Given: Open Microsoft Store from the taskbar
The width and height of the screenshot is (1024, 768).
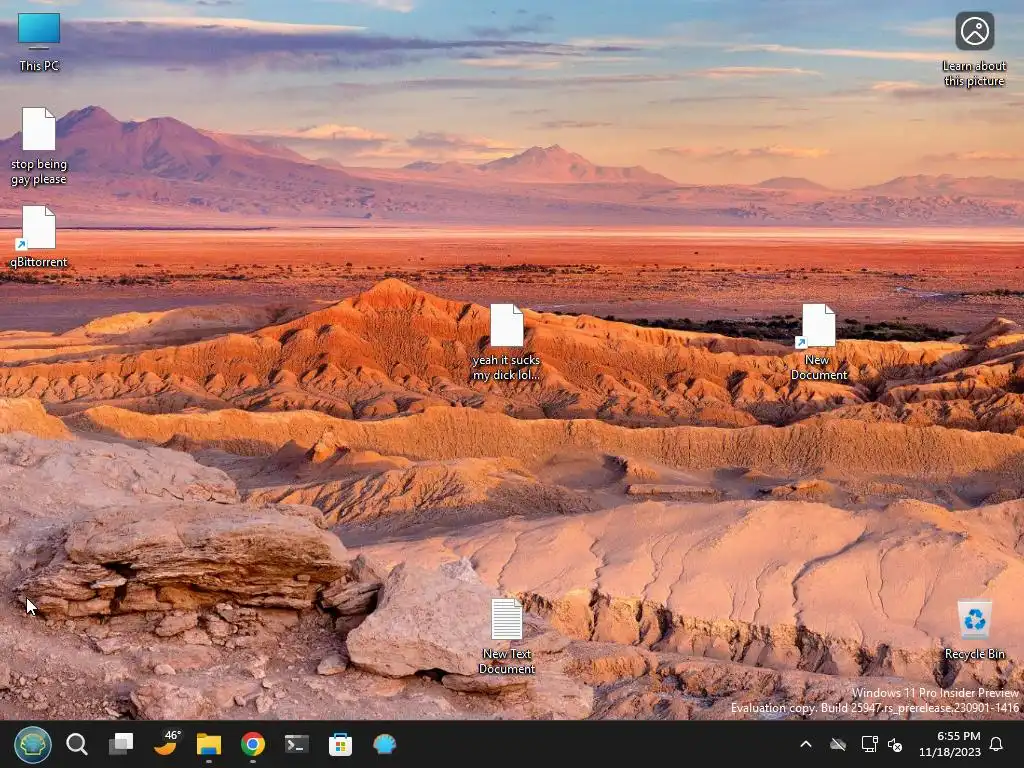Looking at the screenshot, I should click(340, 744).
